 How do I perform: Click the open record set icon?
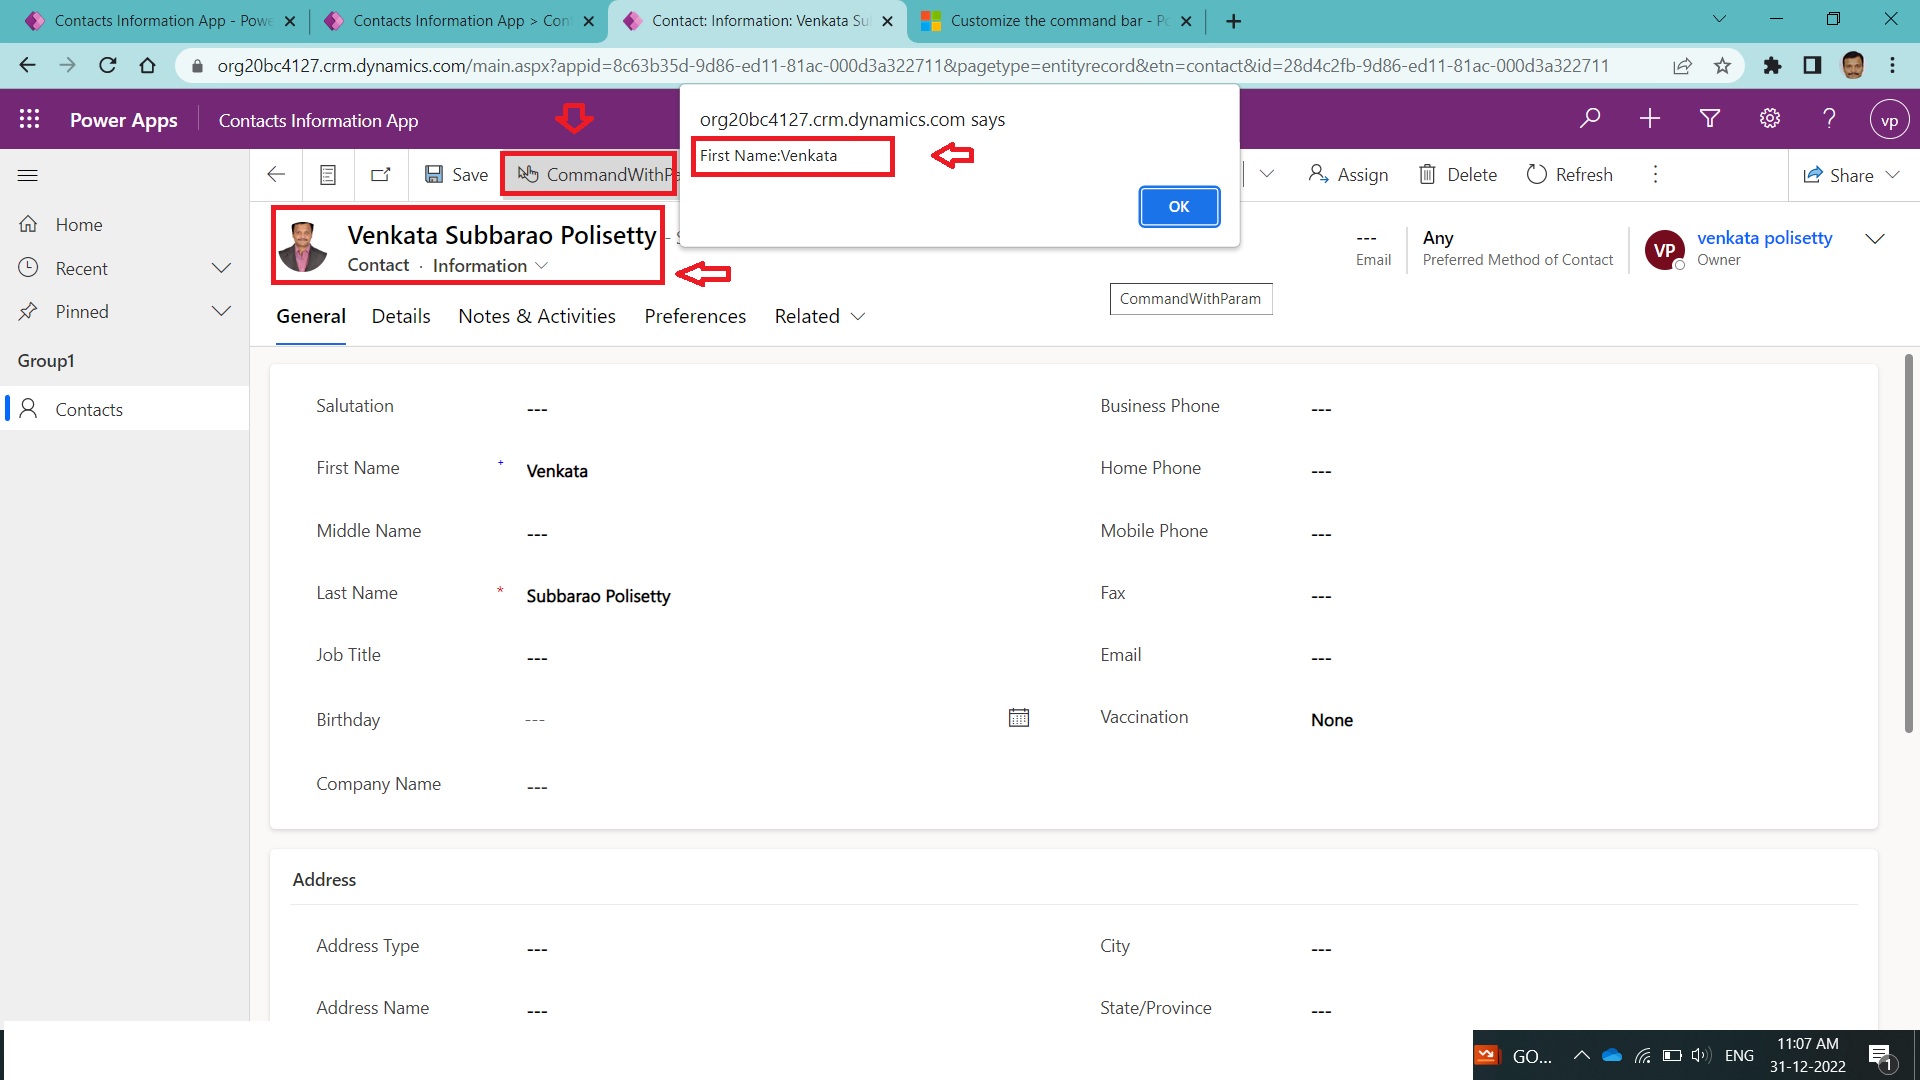click(x=327, y=175)
